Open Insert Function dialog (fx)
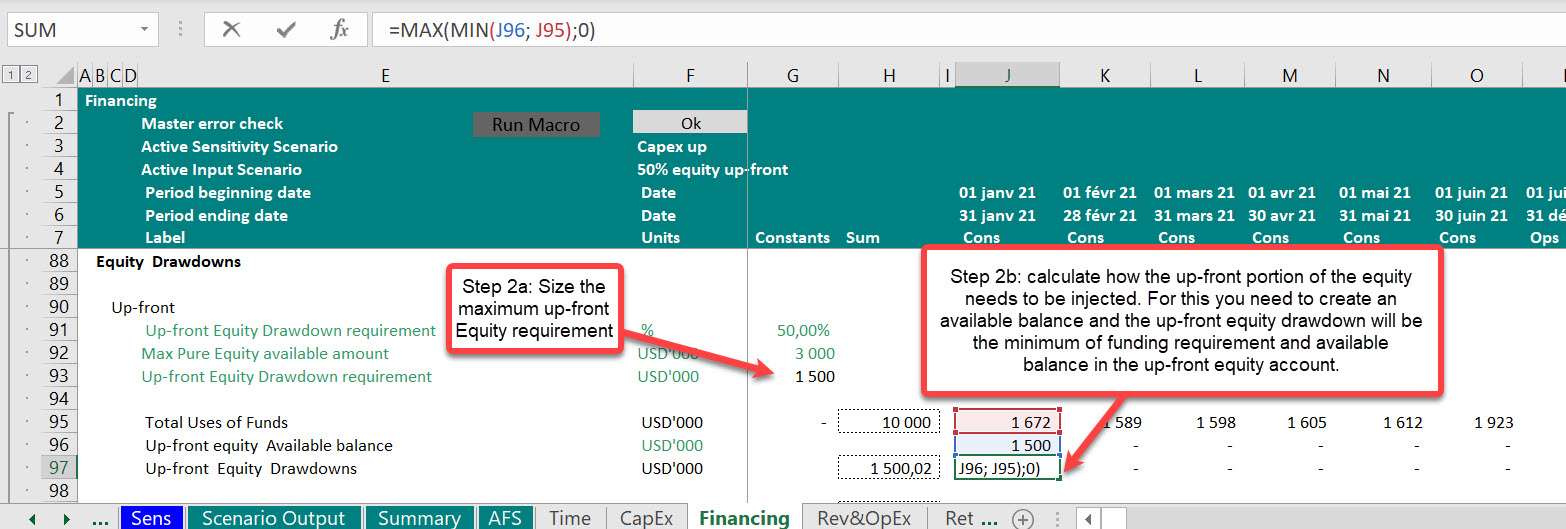Screen dimensions: 1566x529 [340, 30]
